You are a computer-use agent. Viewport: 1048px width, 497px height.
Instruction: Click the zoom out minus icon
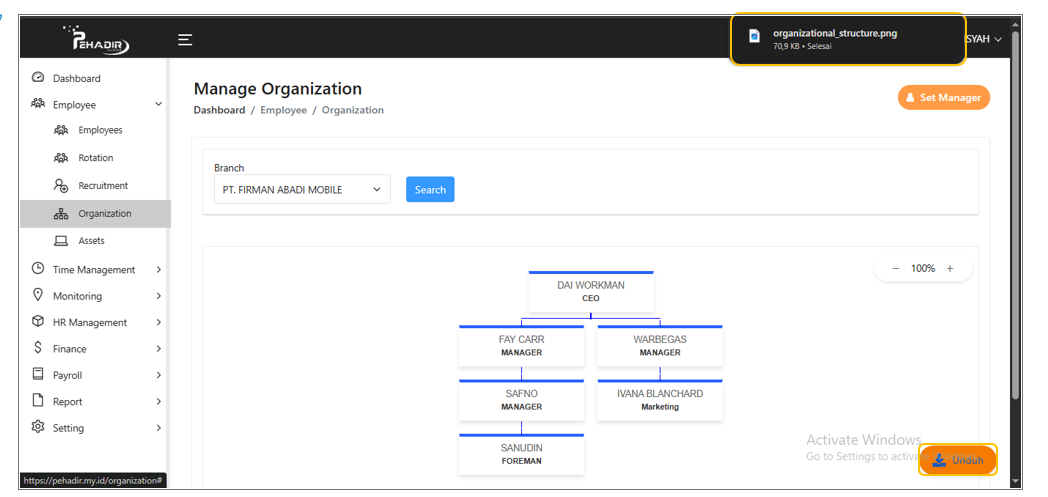pyautogui.click(x=895, y=269)
